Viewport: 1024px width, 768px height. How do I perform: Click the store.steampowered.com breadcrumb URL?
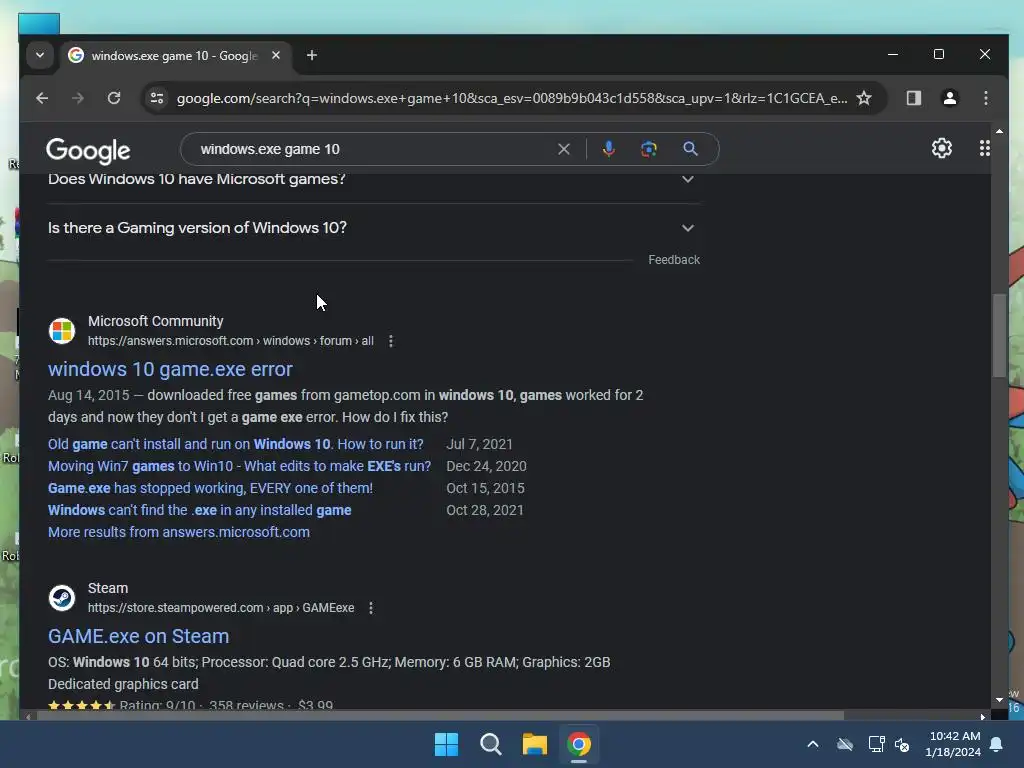tap(221, 608)
